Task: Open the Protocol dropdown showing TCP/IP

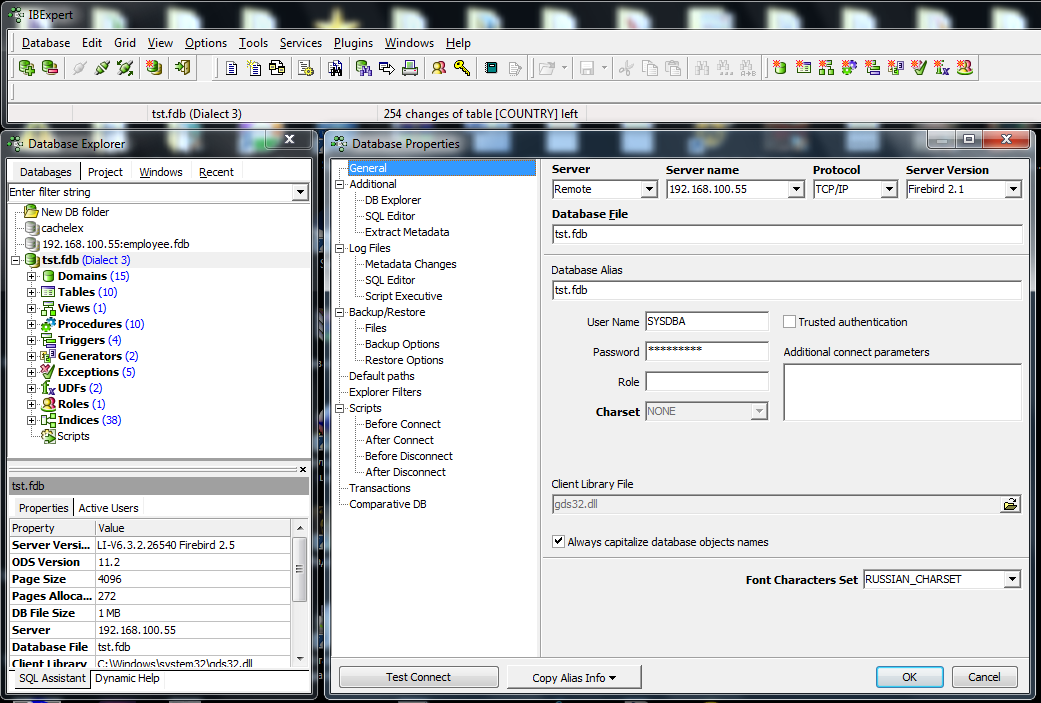Action: 890,190
